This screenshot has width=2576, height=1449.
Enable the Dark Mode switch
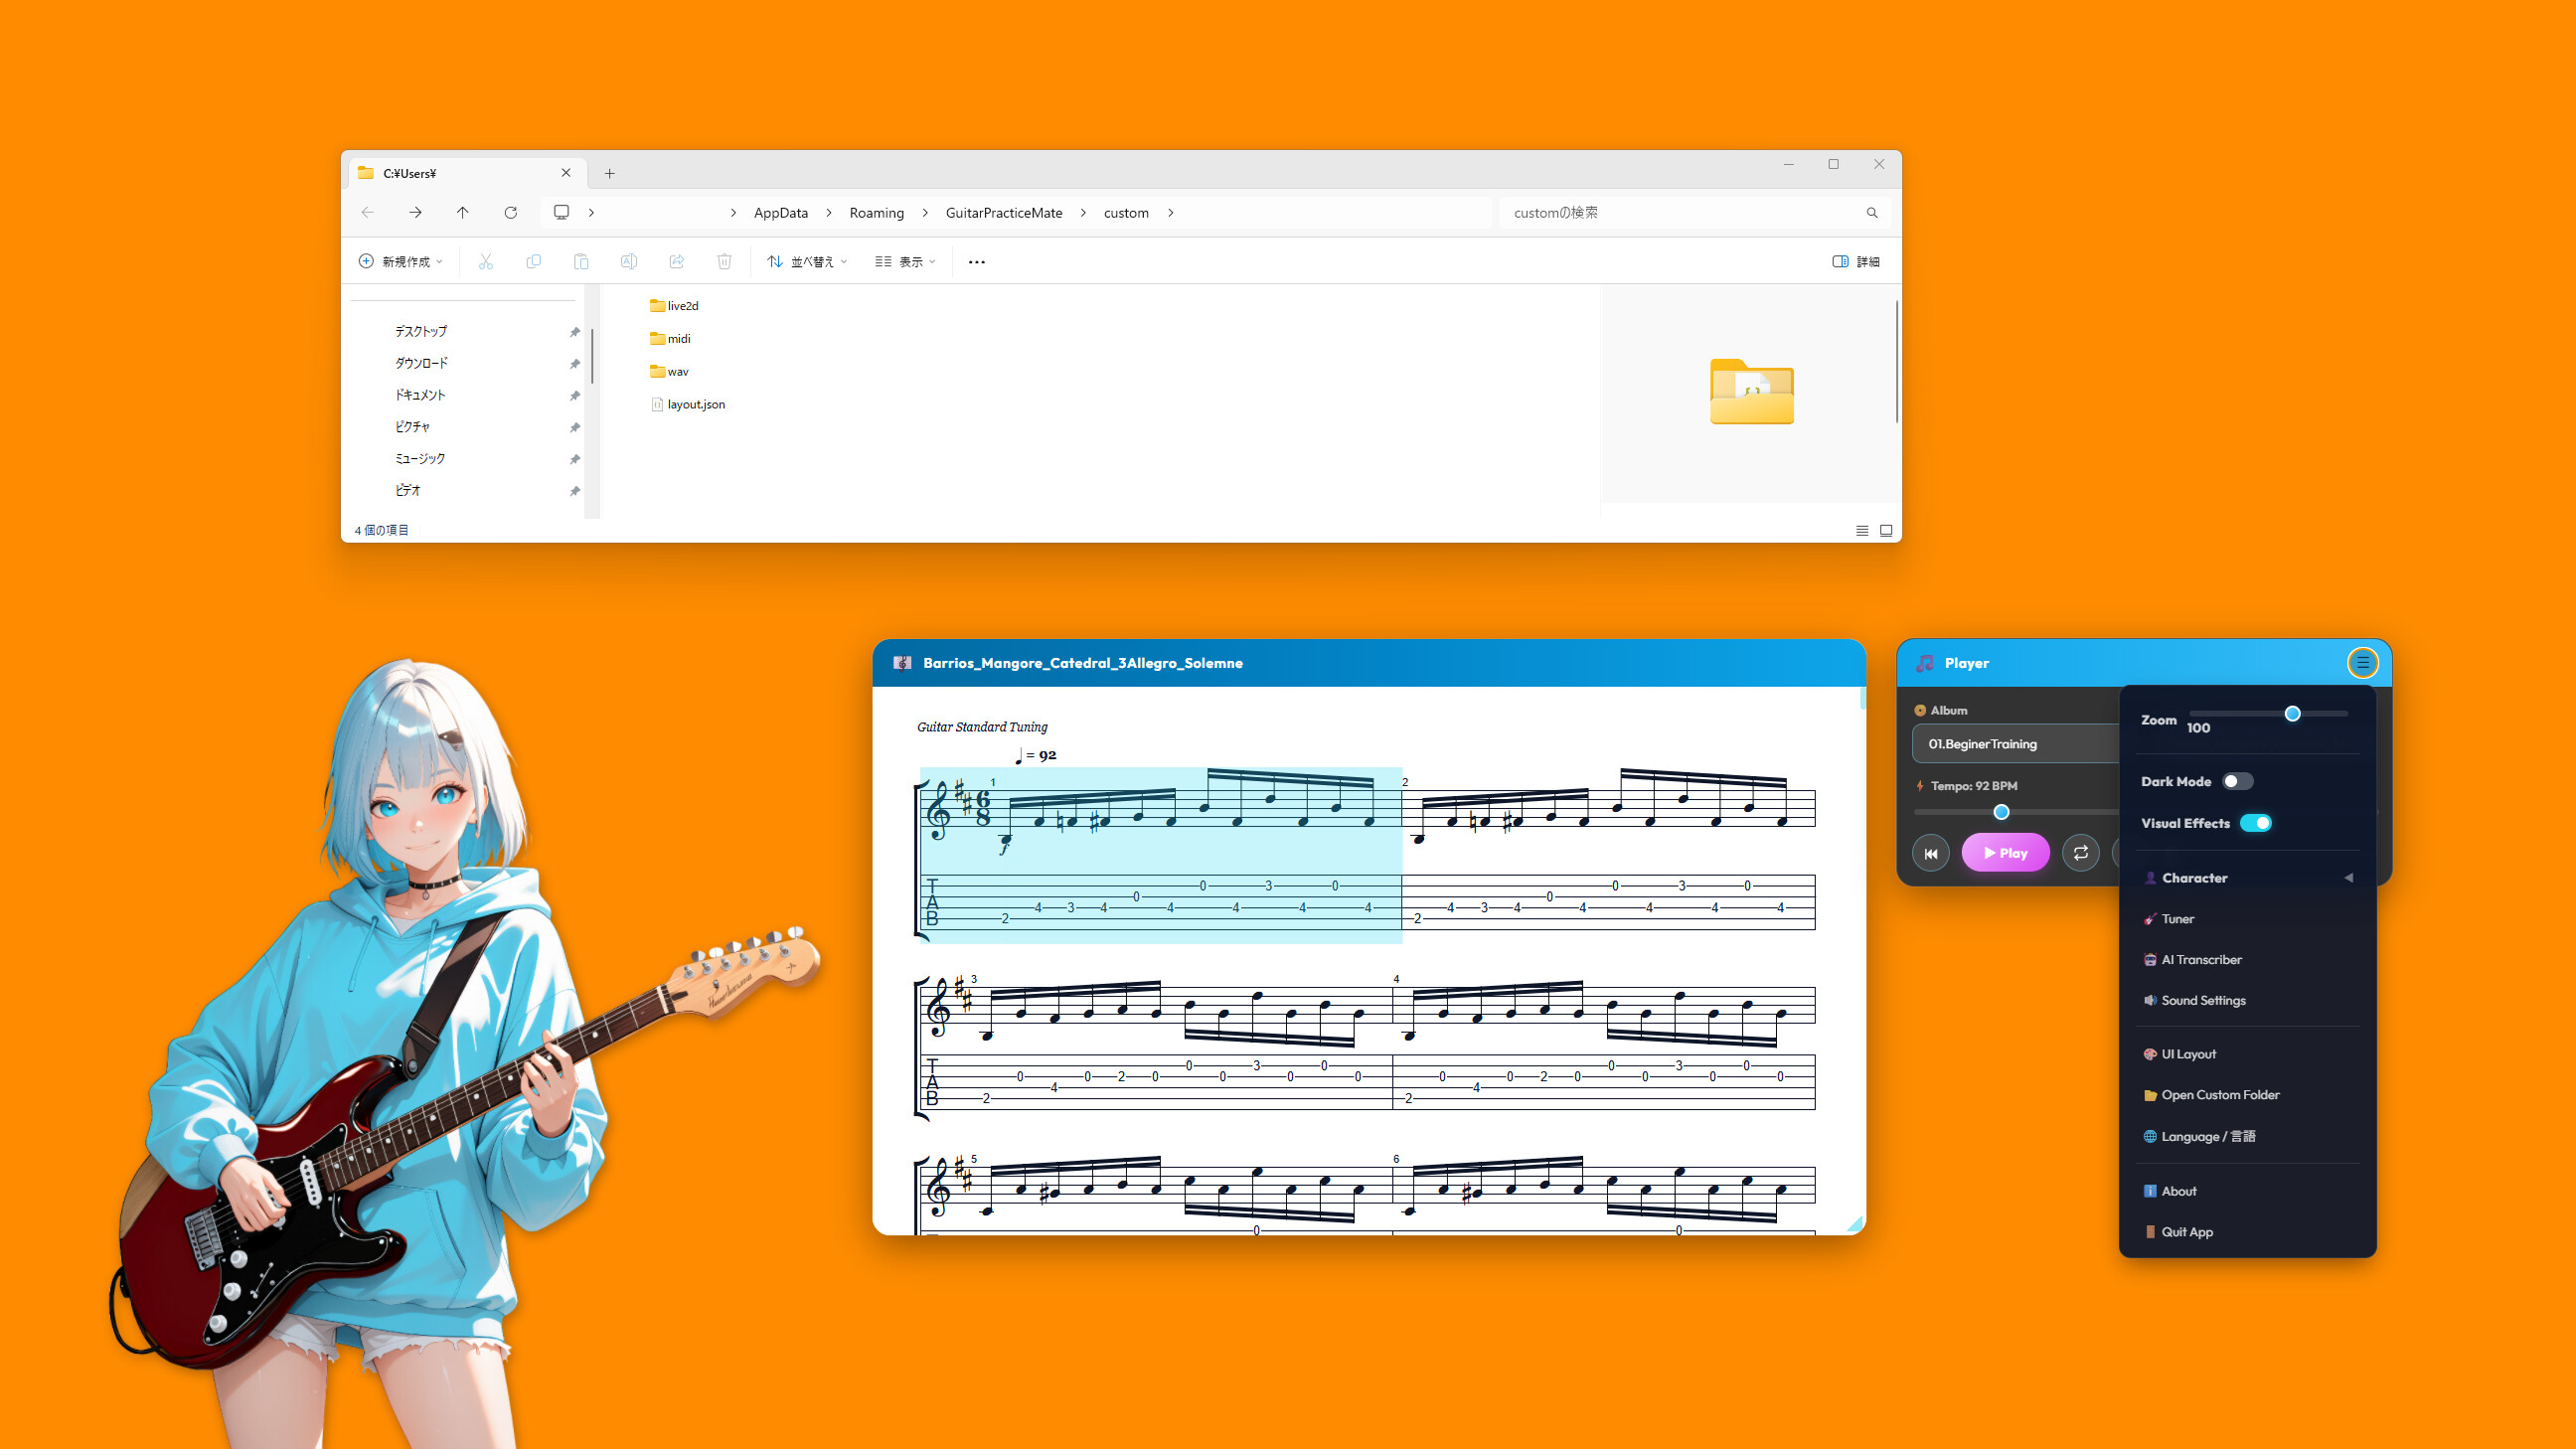click(x=2237, y=781)
